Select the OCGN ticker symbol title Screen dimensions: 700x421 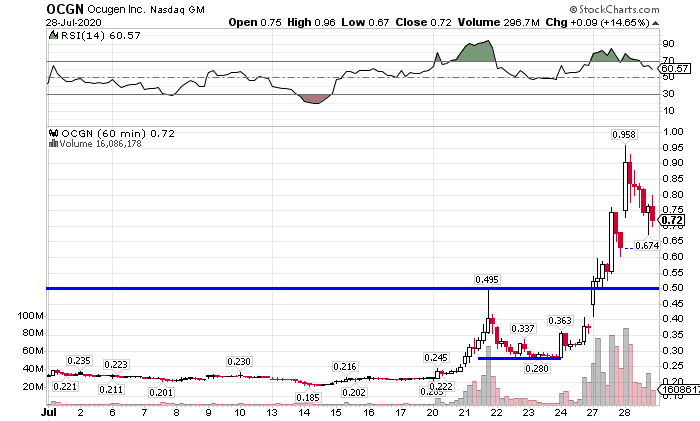pos(65,9)
